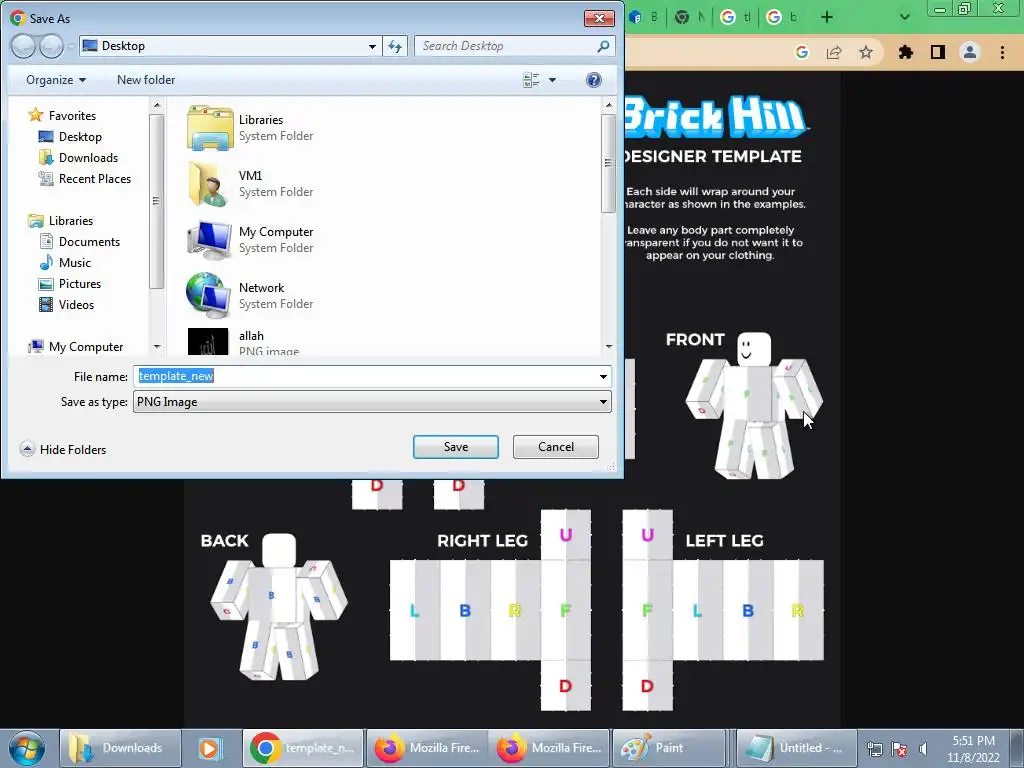Open the Chrome Extensions puzzle icon
1024x768 pixels.
906,52
